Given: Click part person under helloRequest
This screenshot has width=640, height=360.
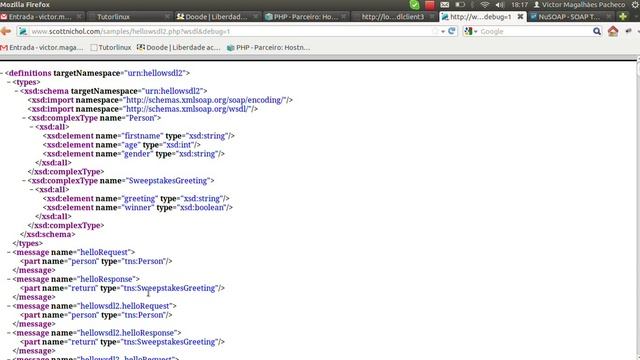Looking at the screenshot, I should (x=96, y=262).
